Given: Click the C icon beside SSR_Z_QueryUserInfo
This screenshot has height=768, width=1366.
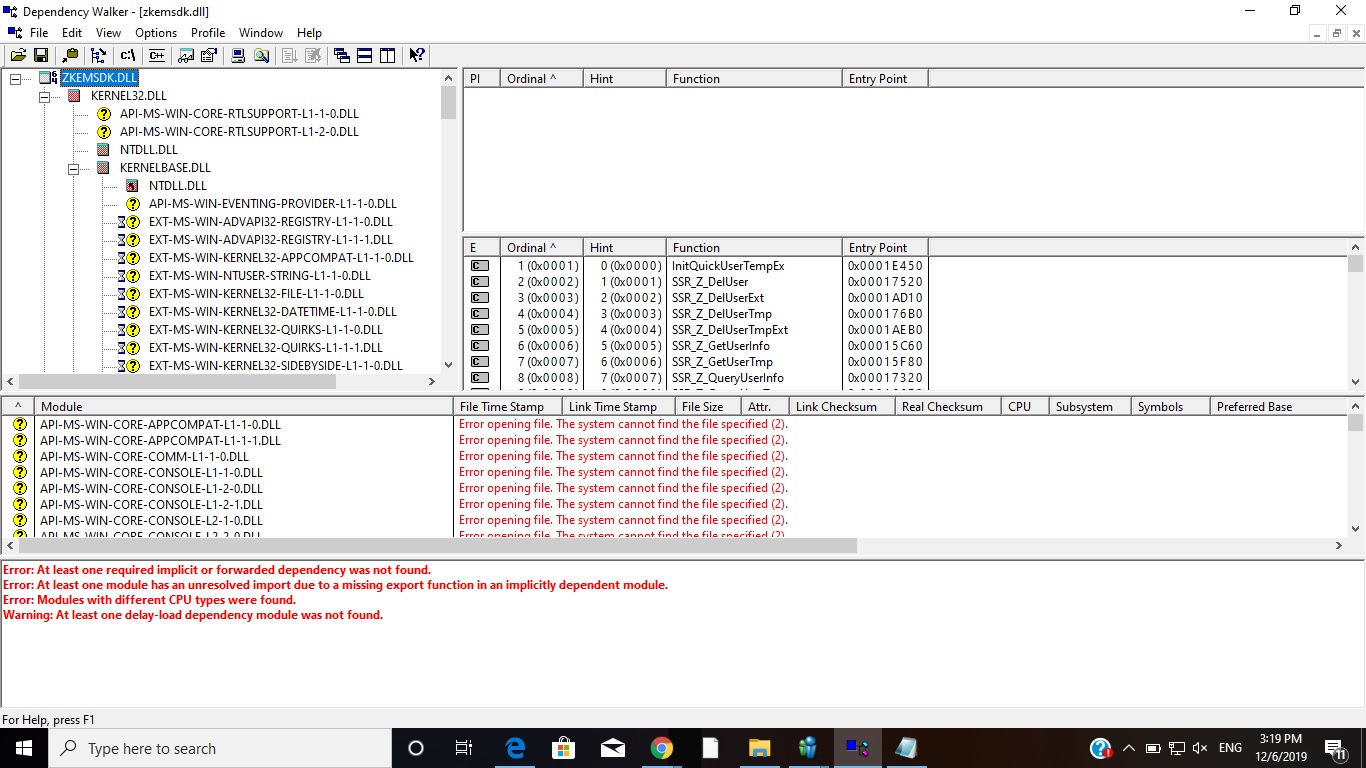Looking at the screenshot, I should (x=480, y=378).
